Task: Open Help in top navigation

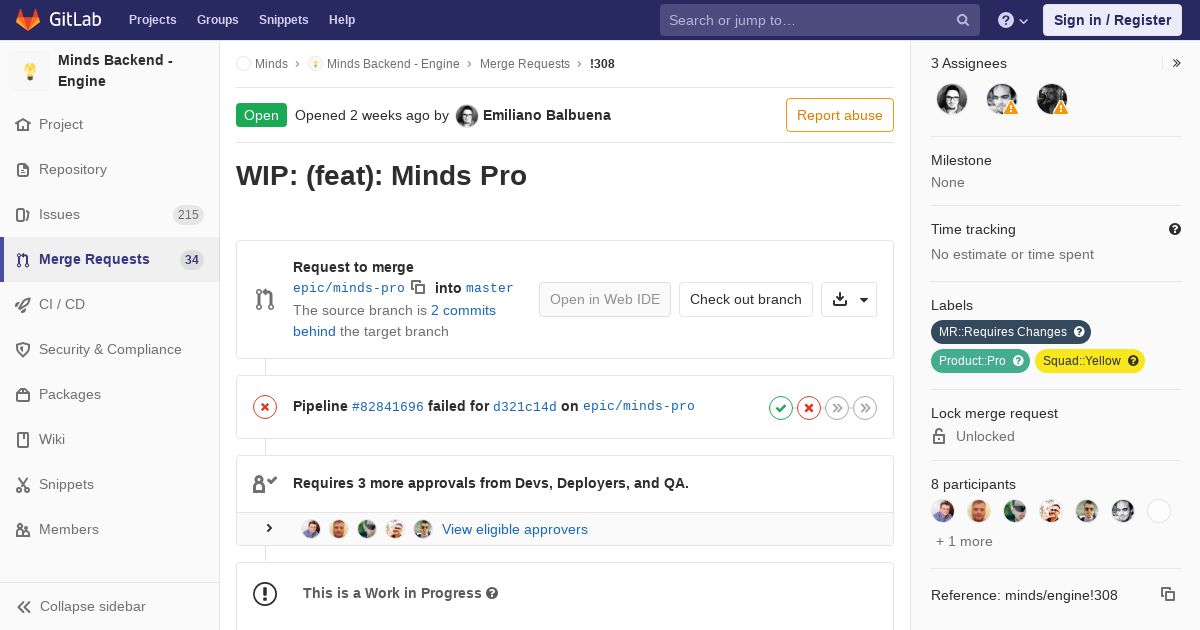Action: (x=342, y=20)
